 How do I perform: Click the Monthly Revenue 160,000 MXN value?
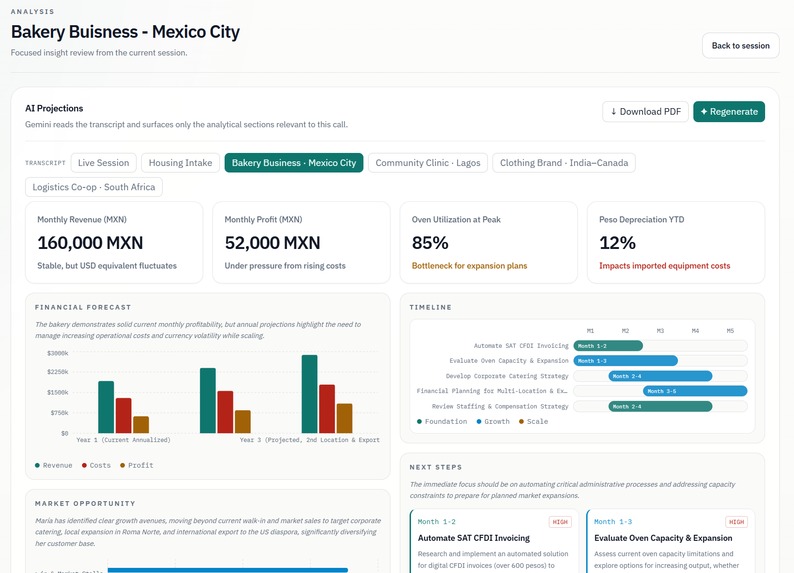(x=90, y=243)
